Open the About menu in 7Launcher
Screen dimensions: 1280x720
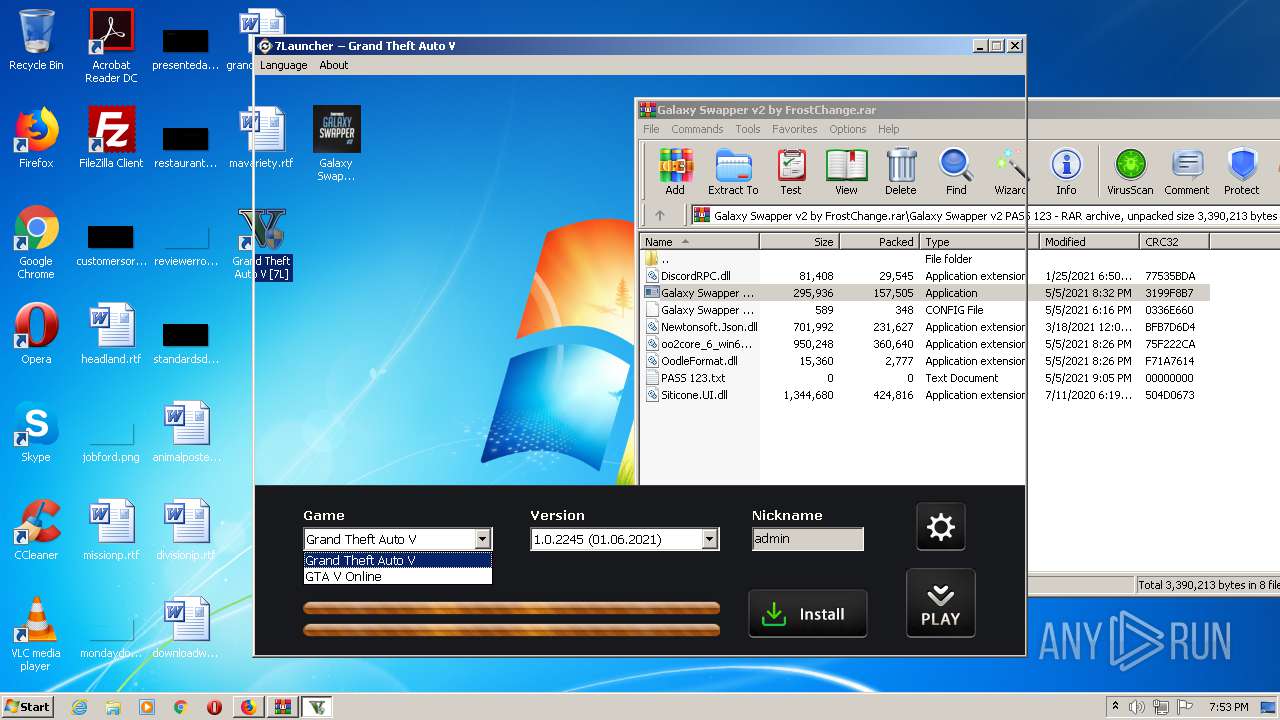[x=334, y=65]
